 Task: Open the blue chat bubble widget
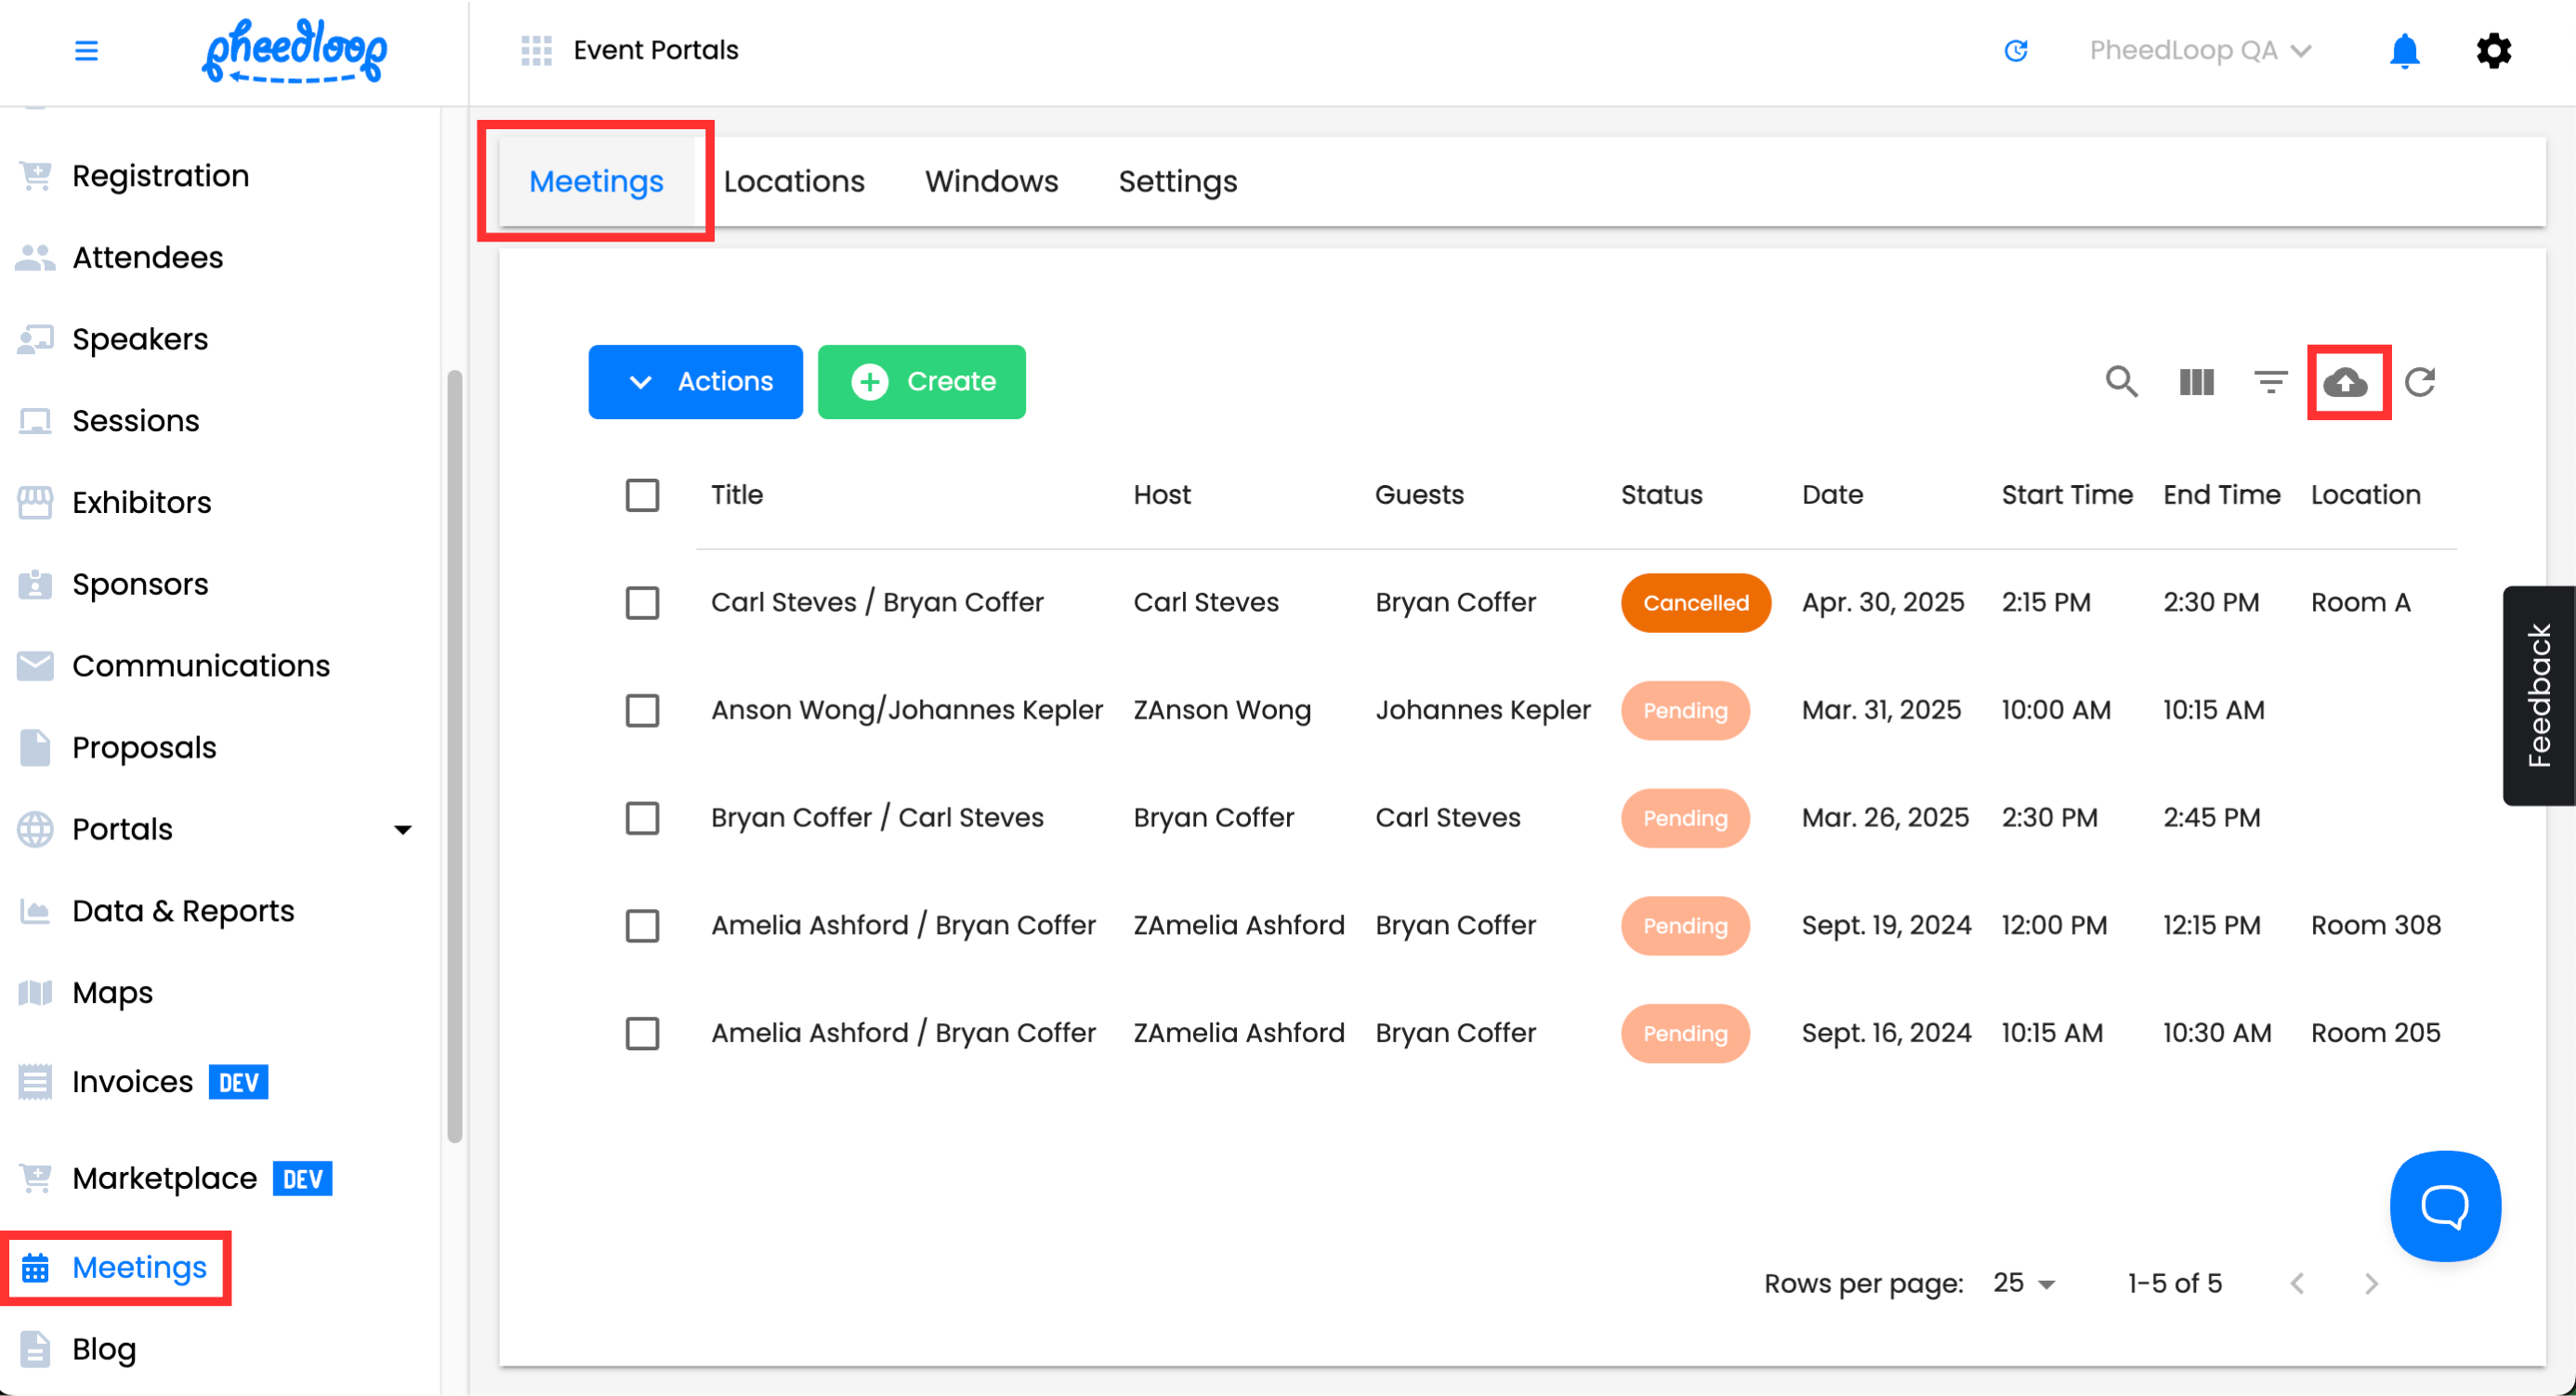tap(2444, 1206)
